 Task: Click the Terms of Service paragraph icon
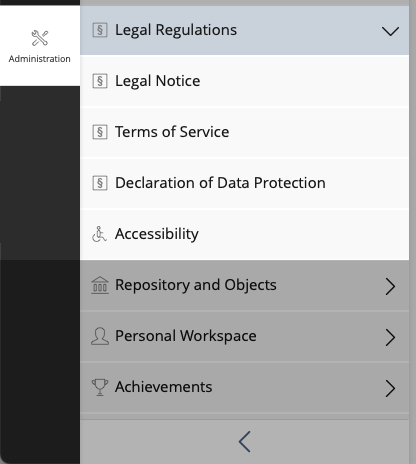point(100,132)
